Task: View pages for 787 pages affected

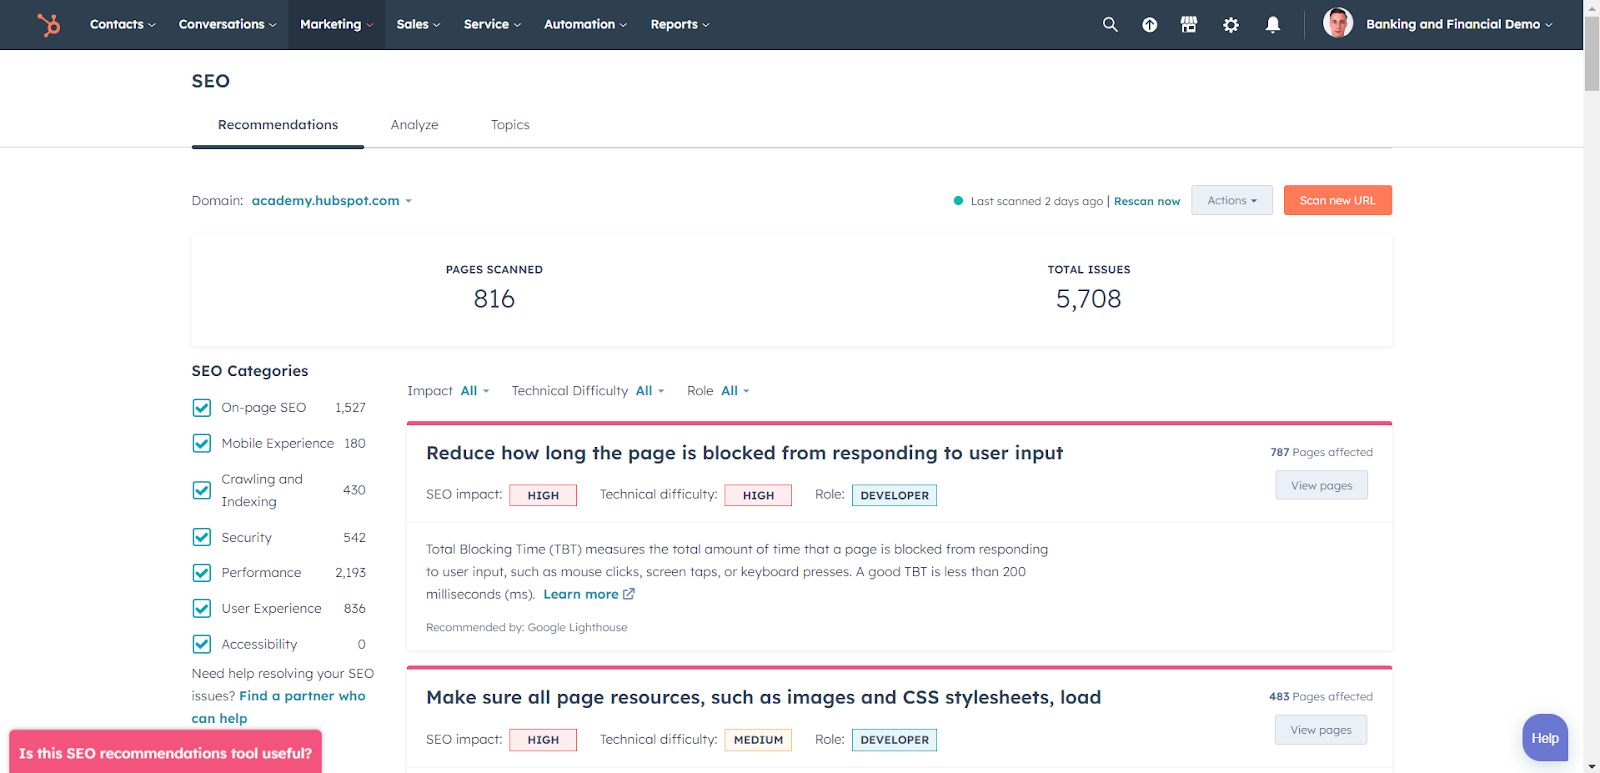Action: [x=1321, y=486]
